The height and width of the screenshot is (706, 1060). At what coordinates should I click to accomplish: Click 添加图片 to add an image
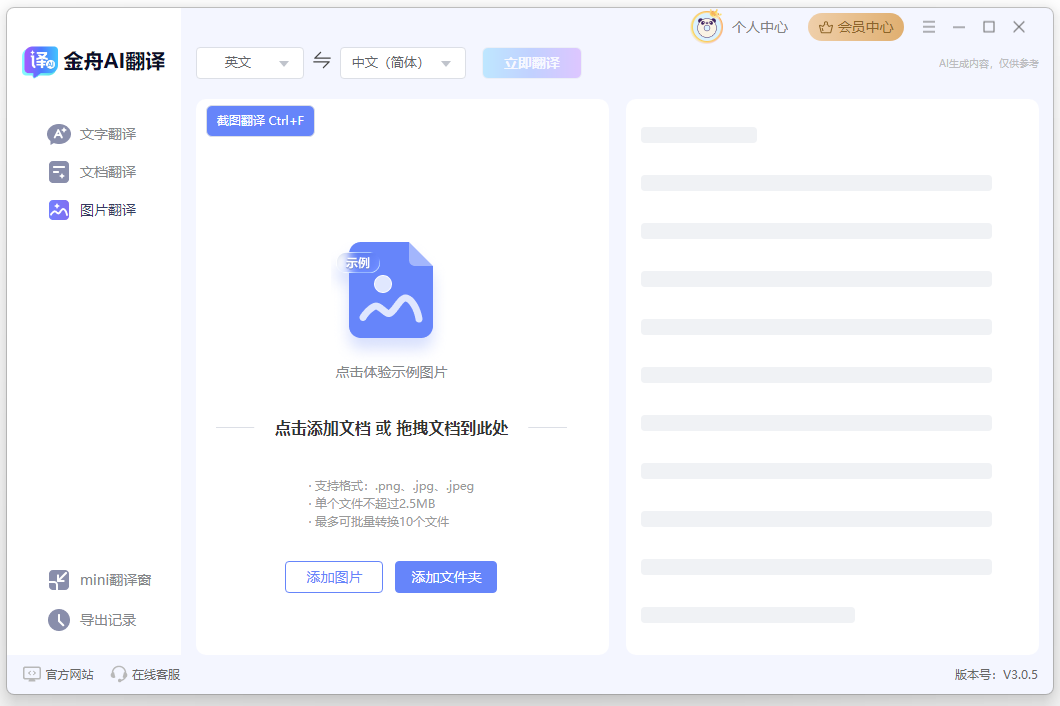pos(333,577)
